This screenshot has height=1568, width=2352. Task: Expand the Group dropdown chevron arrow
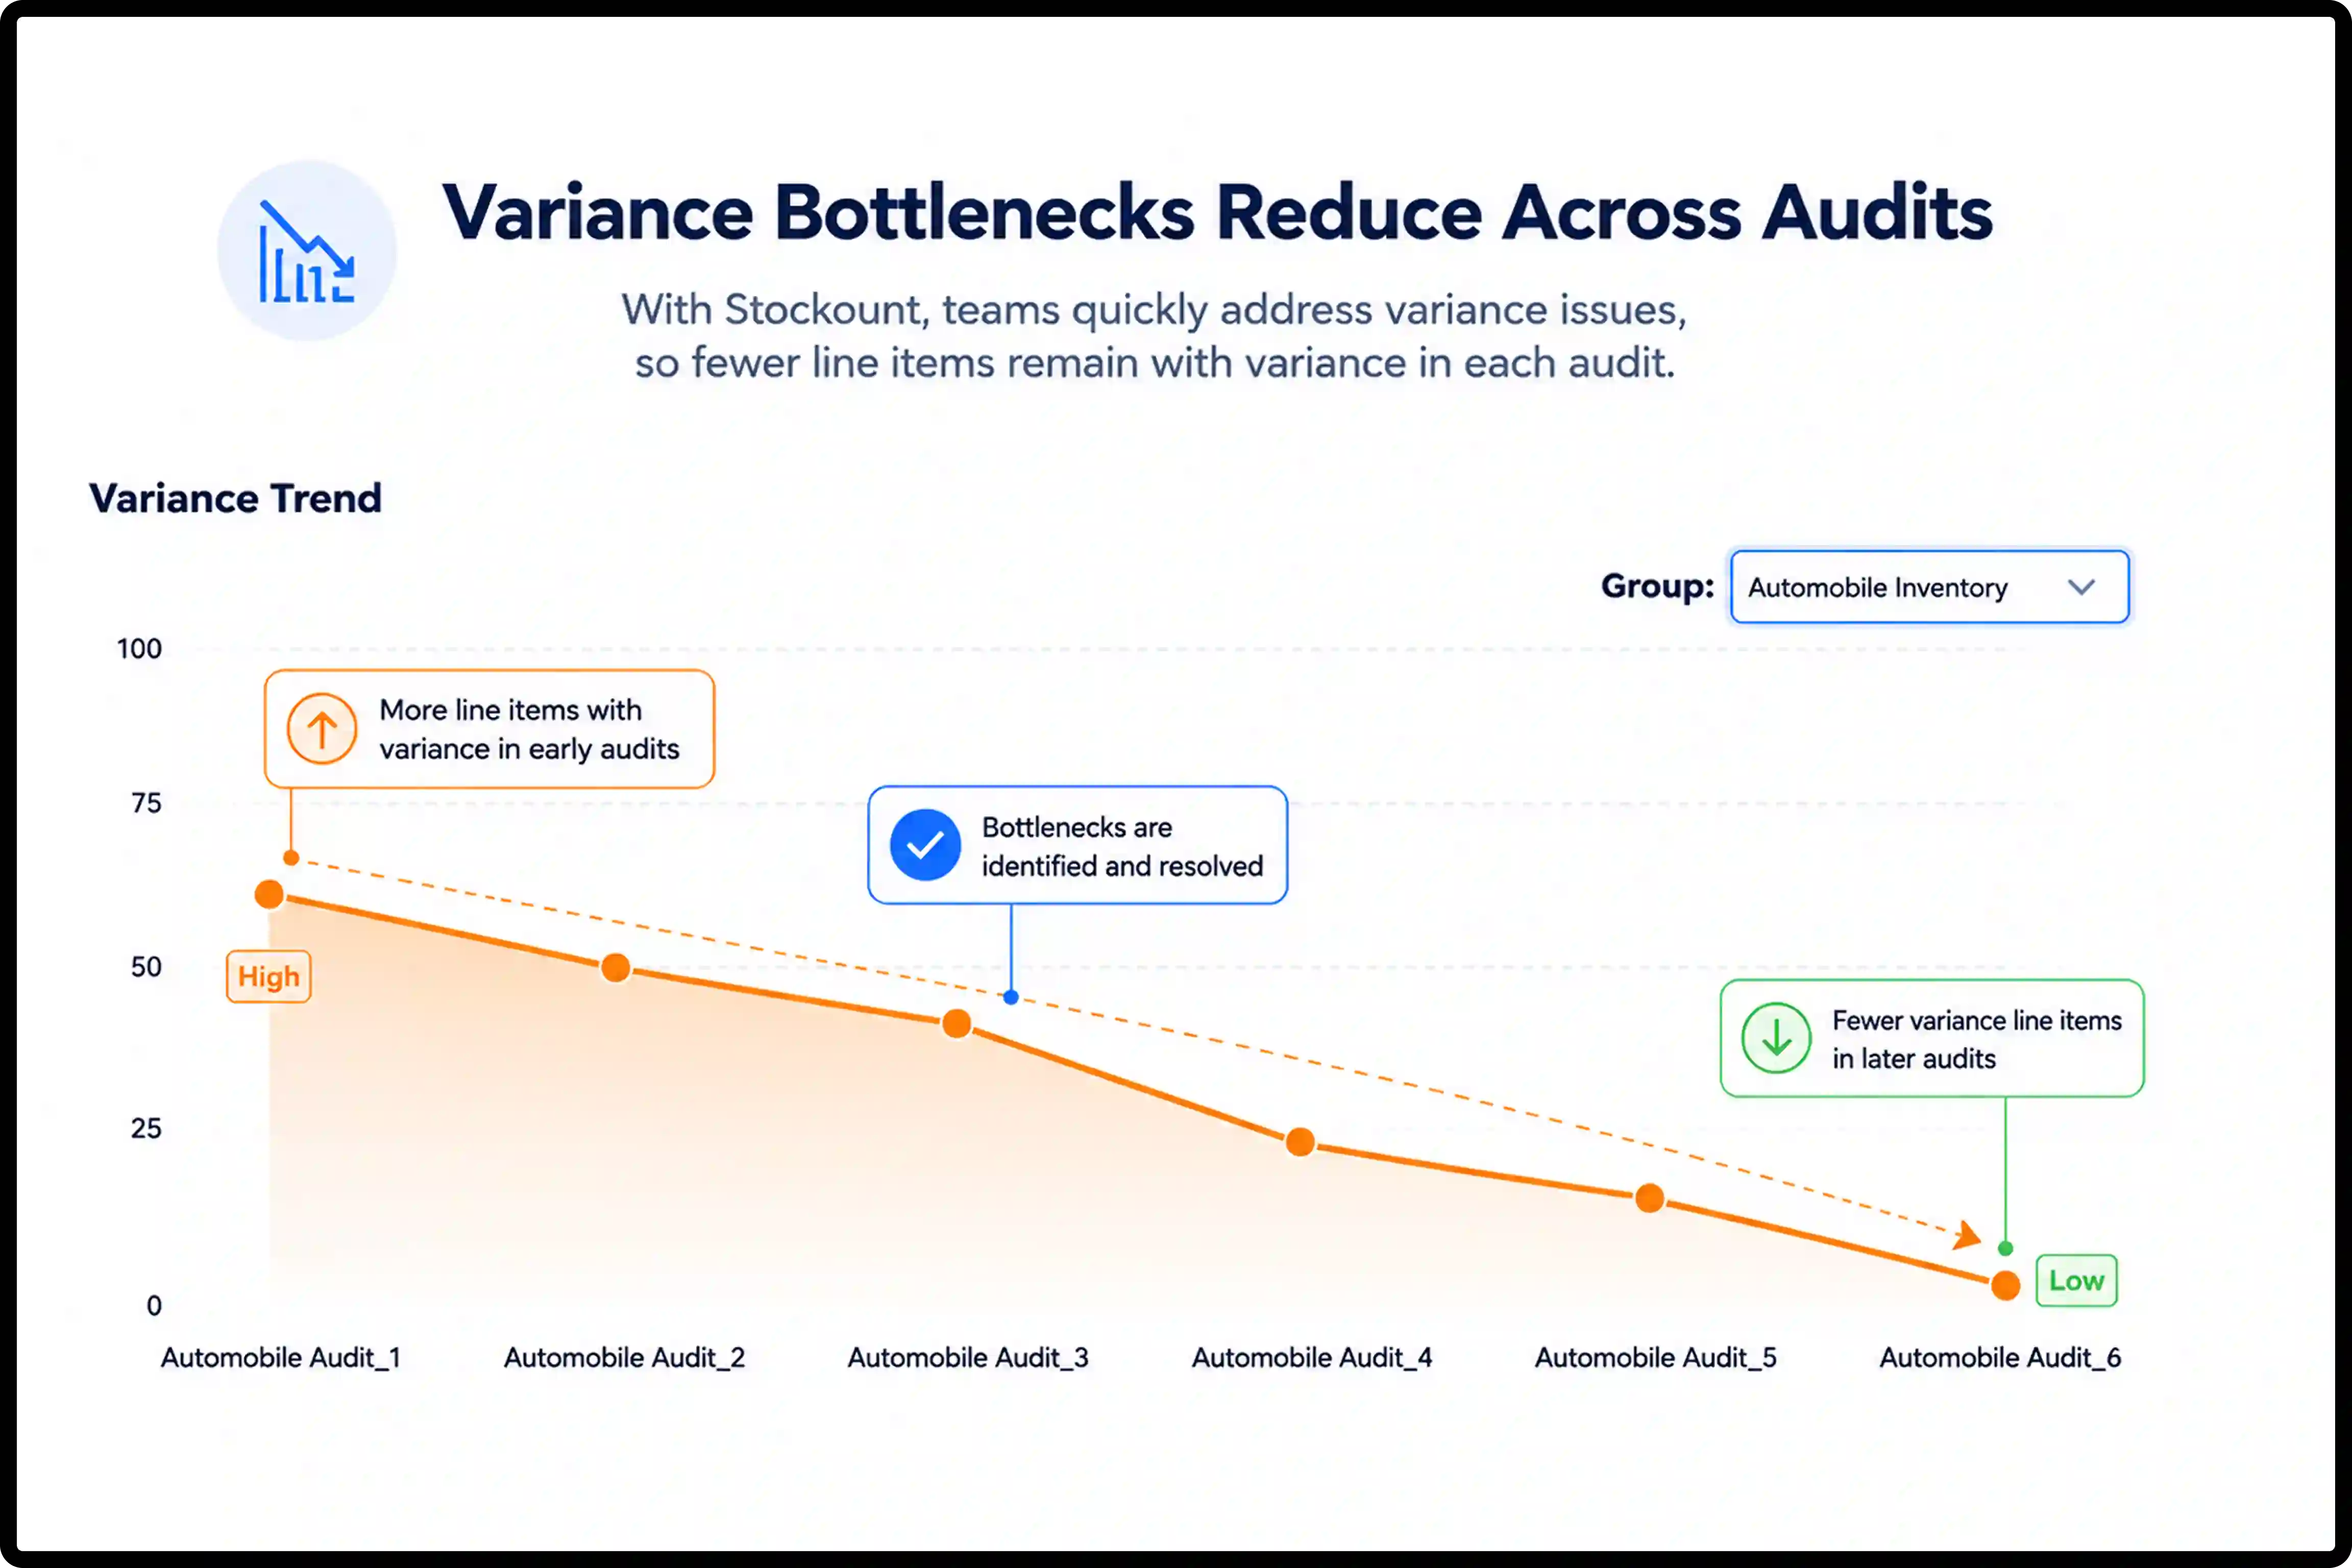(x=2081, y=587)
